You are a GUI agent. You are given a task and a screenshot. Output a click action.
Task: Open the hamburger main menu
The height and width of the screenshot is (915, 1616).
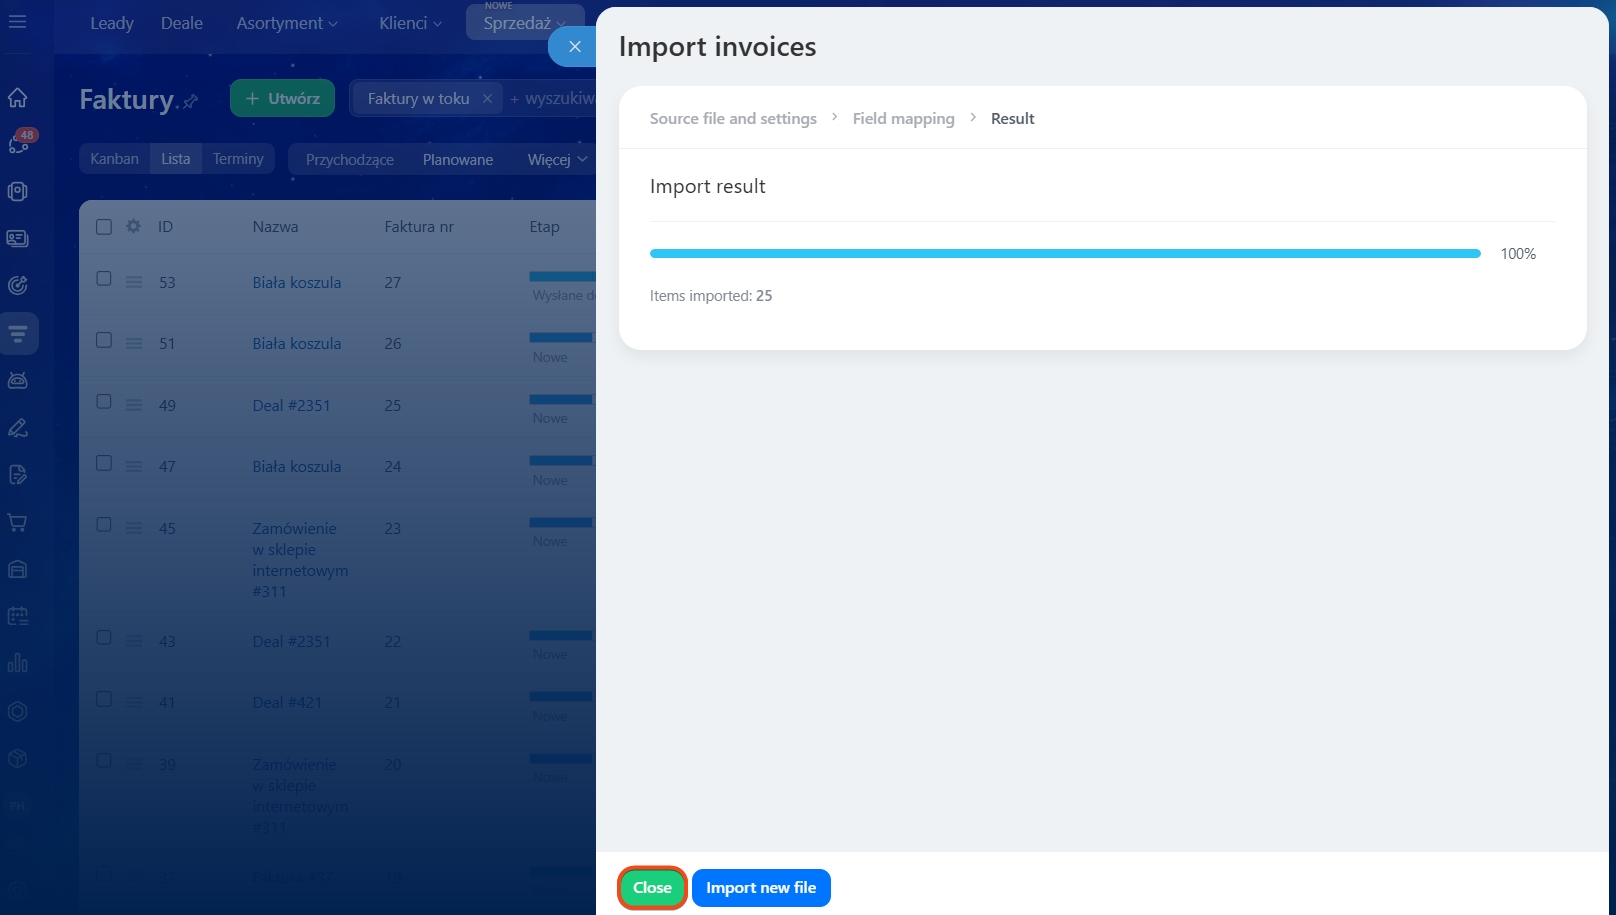(x=18, y=21)
